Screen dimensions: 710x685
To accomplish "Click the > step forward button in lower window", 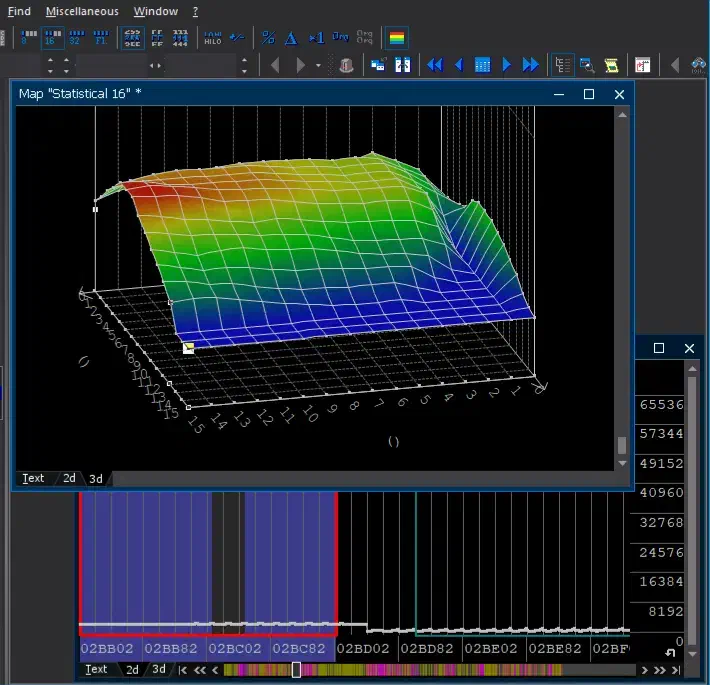I will [644, 670].
